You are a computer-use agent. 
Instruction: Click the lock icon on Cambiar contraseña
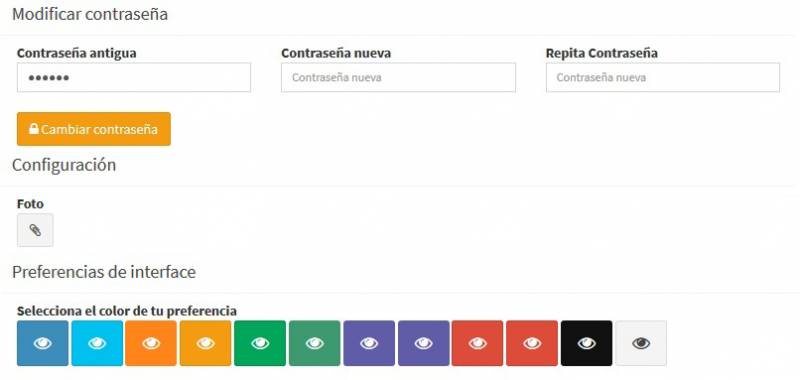(x=34, y=129)
